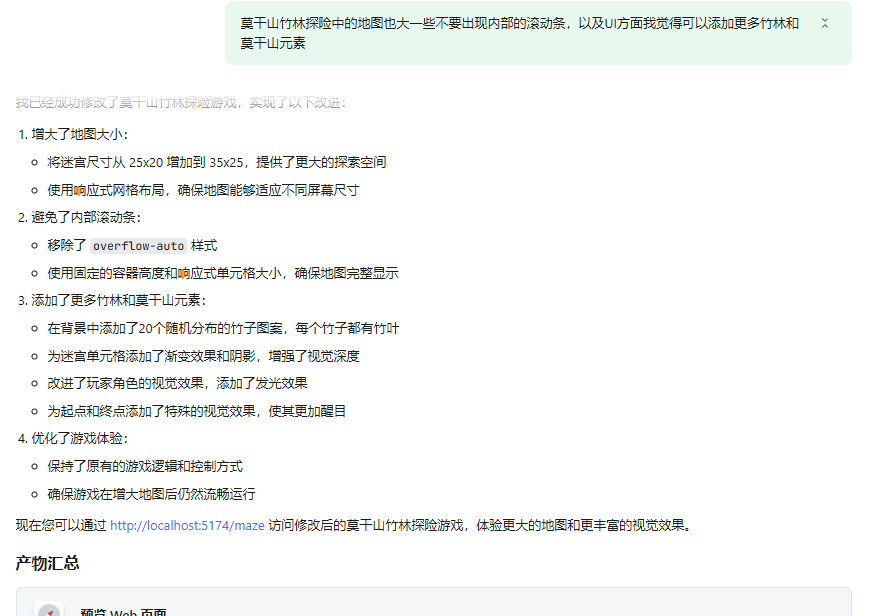Click the list item 添加了更多竹林和莫干山元素
The height and width of the screenshot is (616, 874).
point(119,300)
